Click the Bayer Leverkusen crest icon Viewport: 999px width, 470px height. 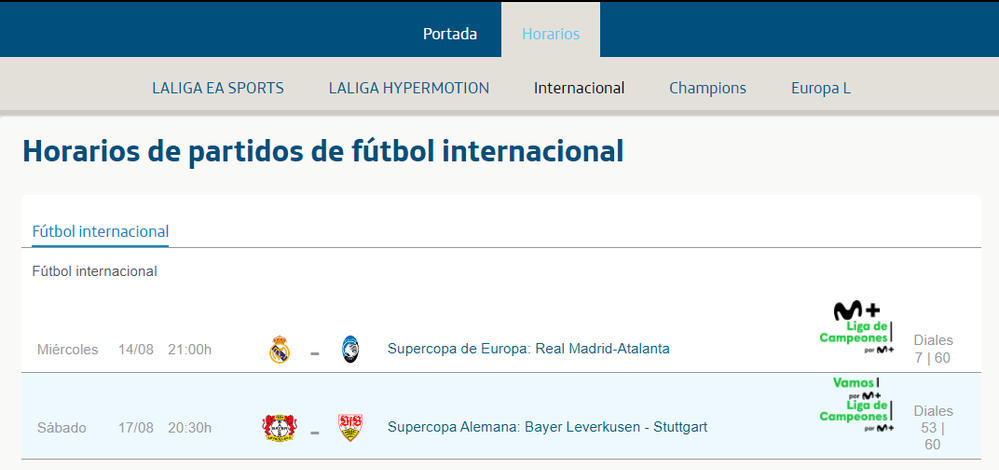(x=276, y=427)
